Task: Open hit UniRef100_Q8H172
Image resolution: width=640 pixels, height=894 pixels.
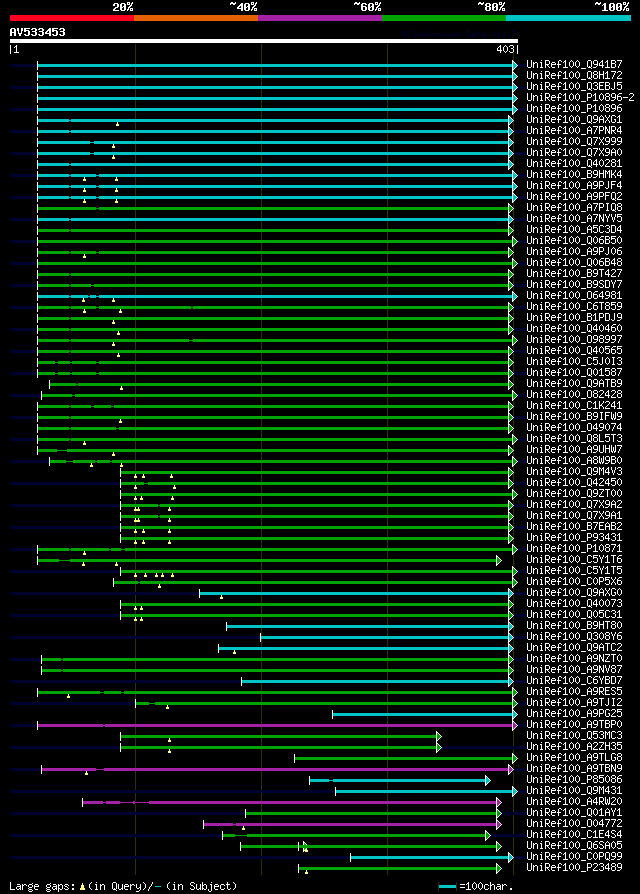Action: [574, 75]
